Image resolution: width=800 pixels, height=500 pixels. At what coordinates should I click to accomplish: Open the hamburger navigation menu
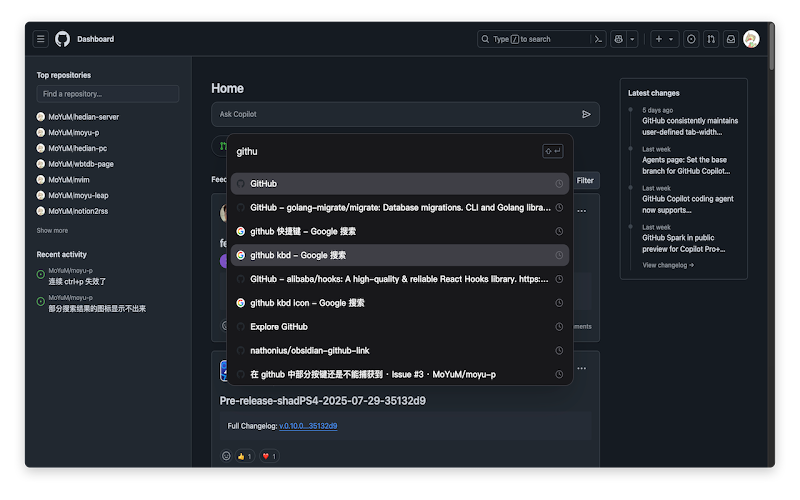click(x=41, y=39)
